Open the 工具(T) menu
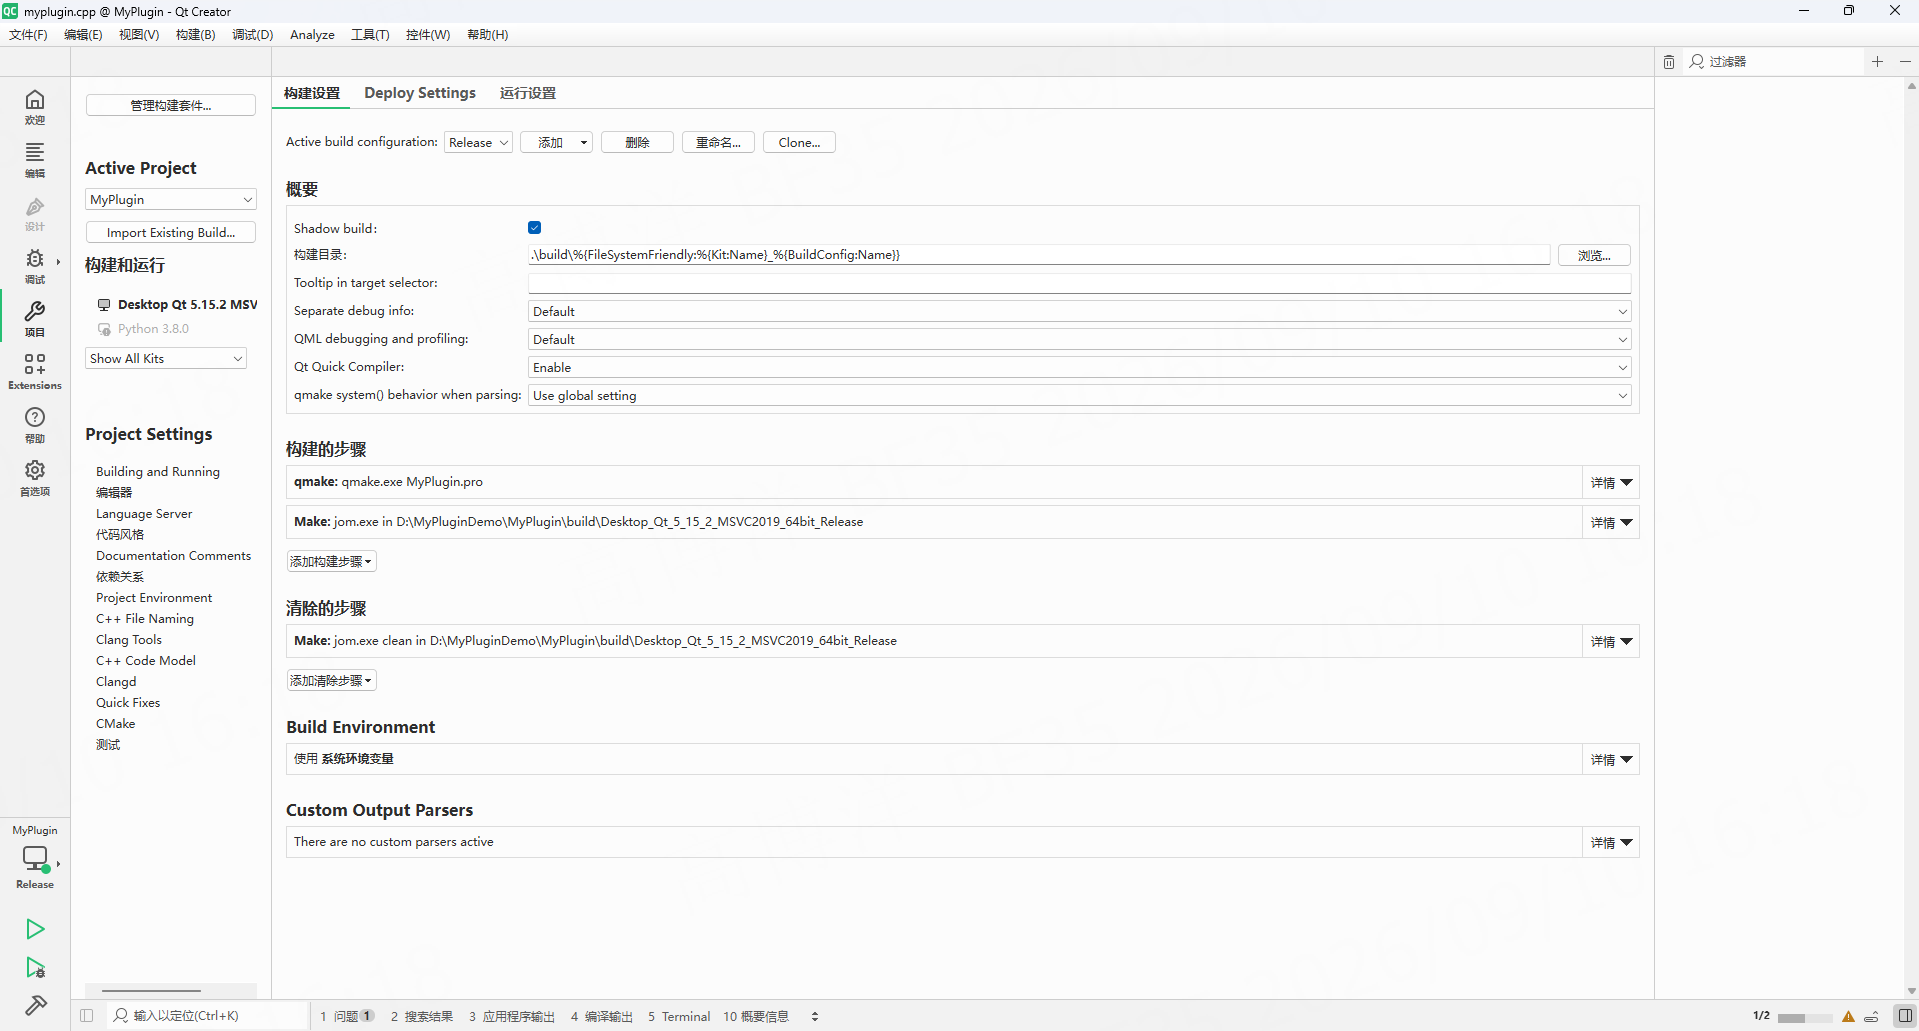This screenshot has width=1919, height=1031. 370,35
